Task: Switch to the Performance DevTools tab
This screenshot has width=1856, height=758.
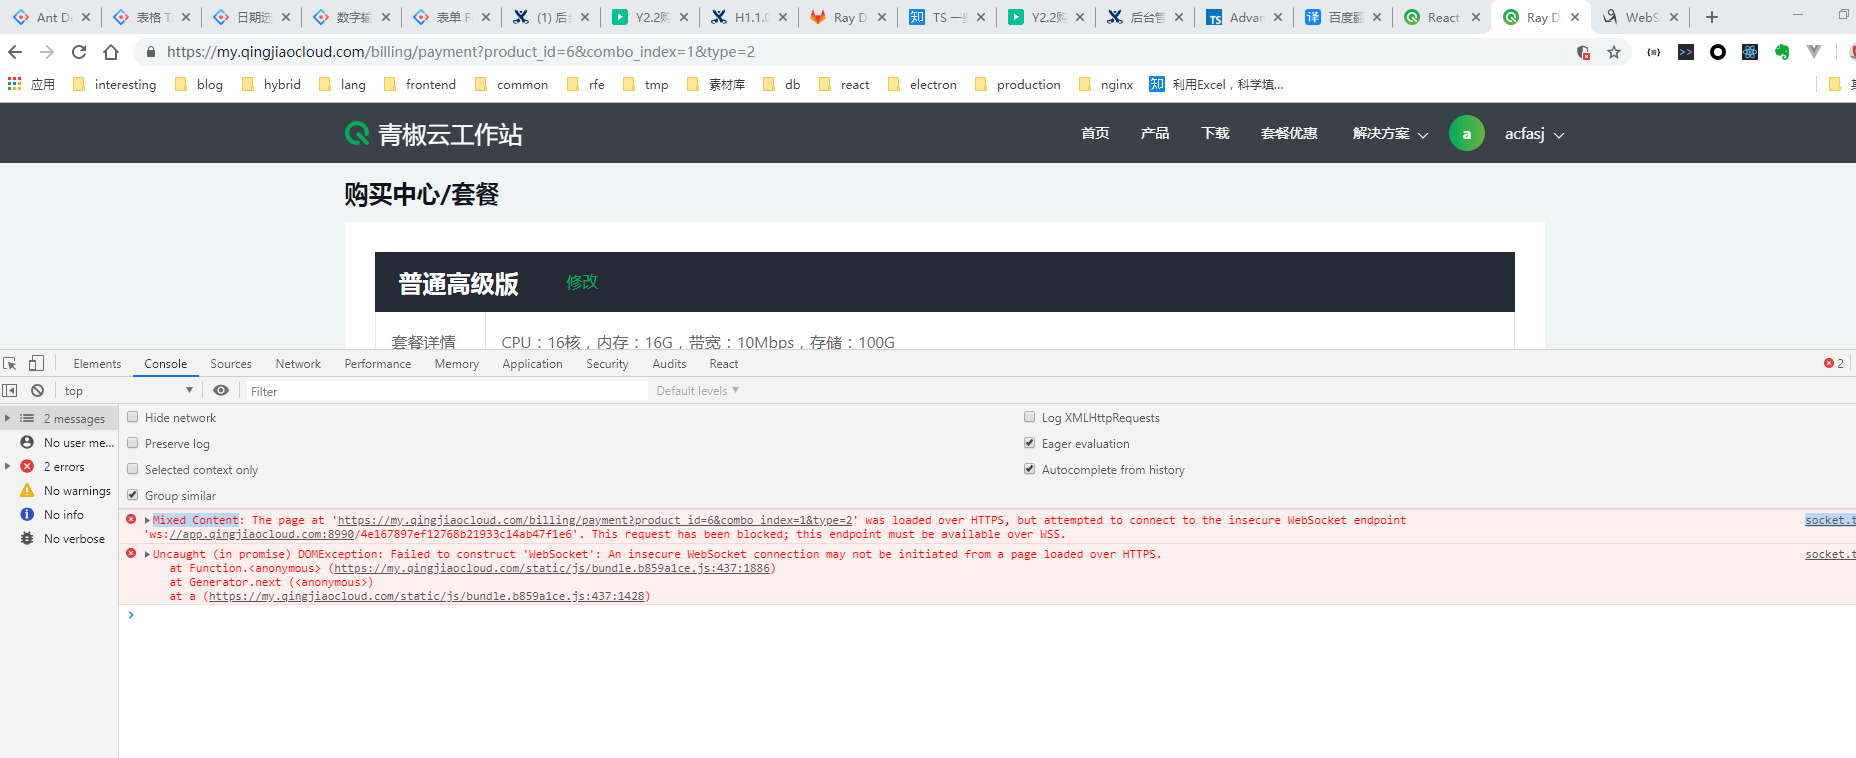Action: (x=378, y=363)
